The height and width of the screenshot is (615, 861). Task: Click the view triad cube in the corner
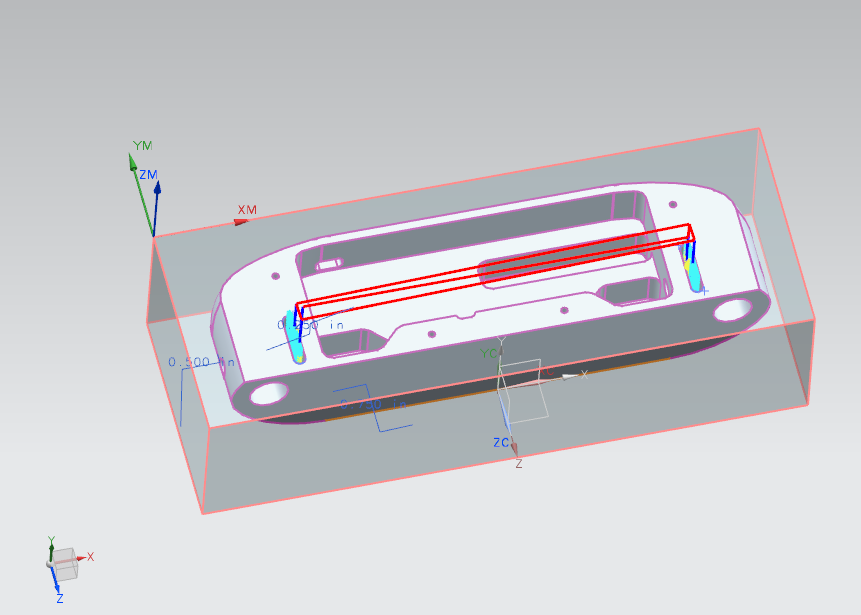[x=63, y=564]
